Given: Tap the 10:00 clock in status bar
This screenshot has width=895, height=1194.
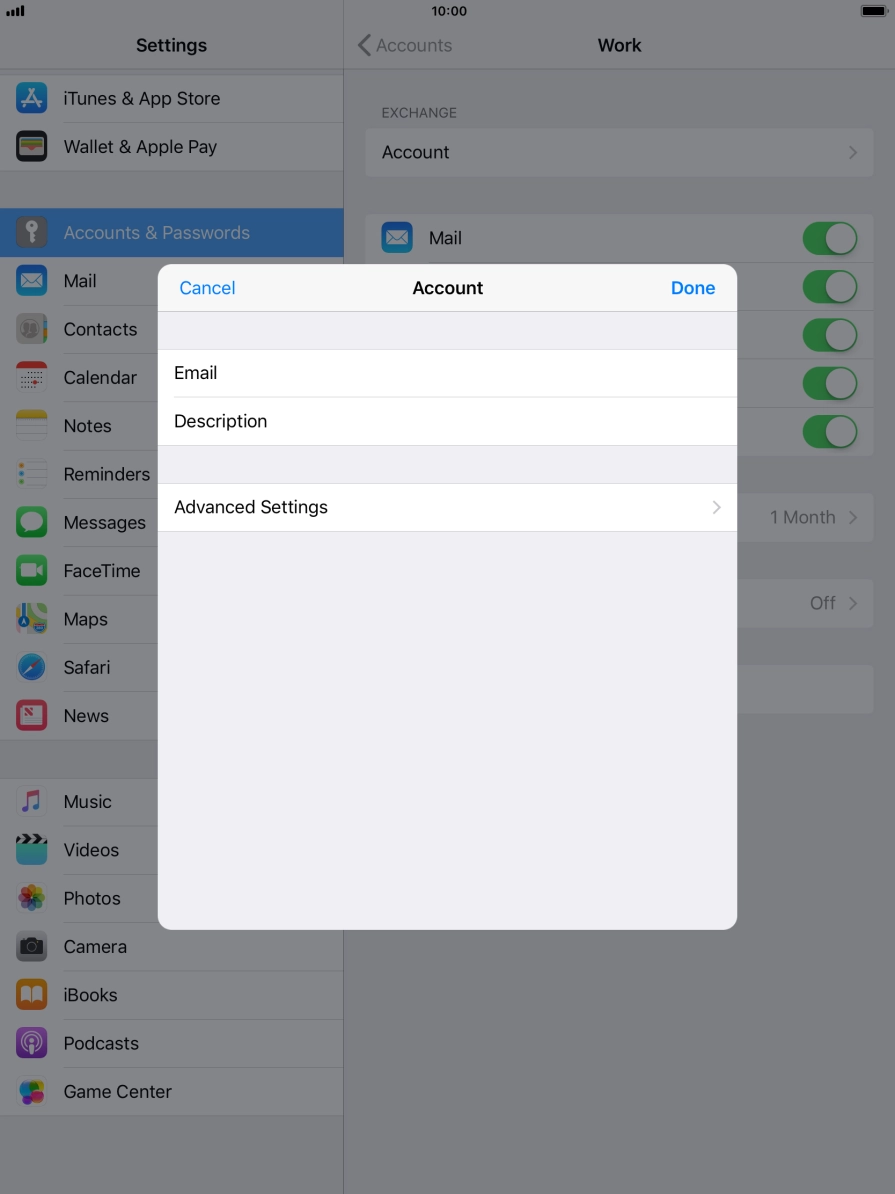Looking at the screenshot, I should (449, 11).
